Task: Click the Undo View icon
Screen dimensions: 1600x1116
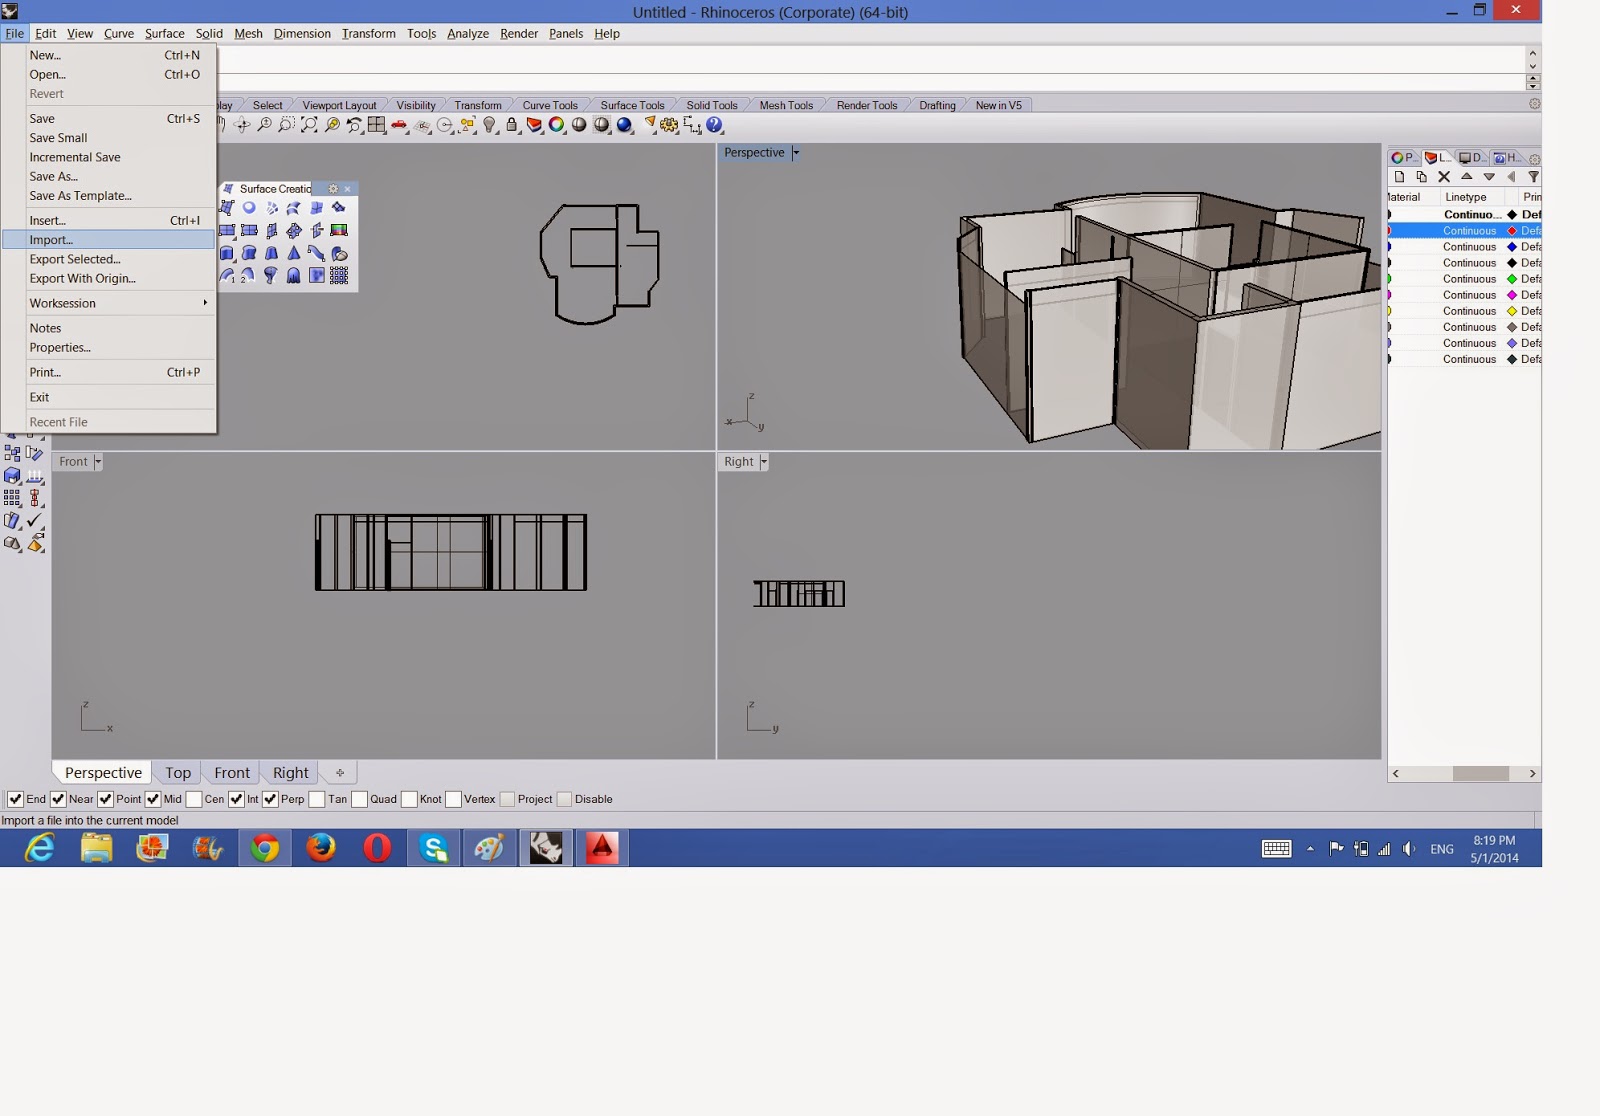Action: pyautogui.click(x=354, y=125)
